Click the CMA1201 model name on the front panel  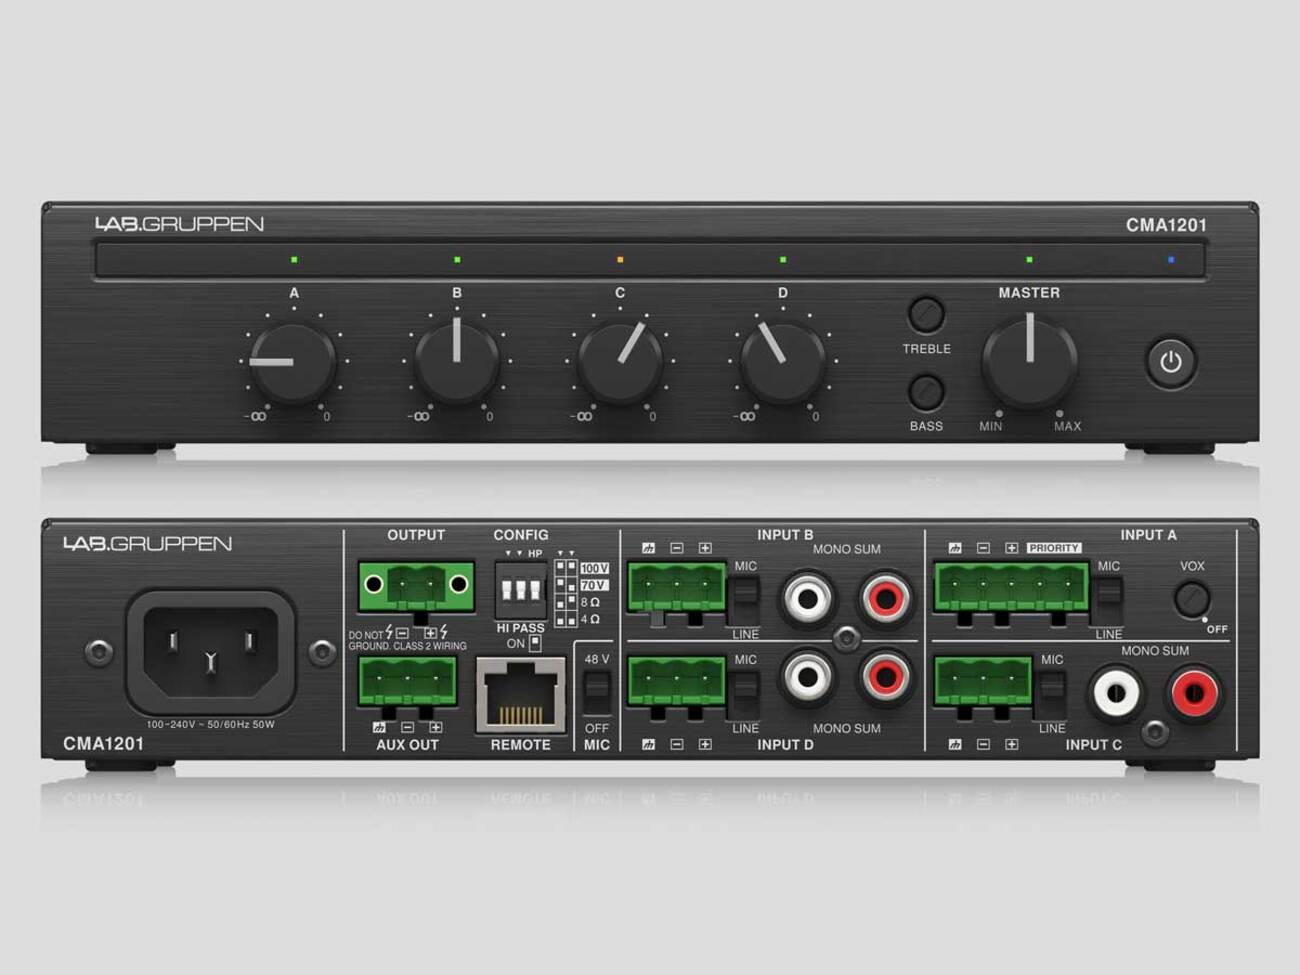[x=1166, y=225]
